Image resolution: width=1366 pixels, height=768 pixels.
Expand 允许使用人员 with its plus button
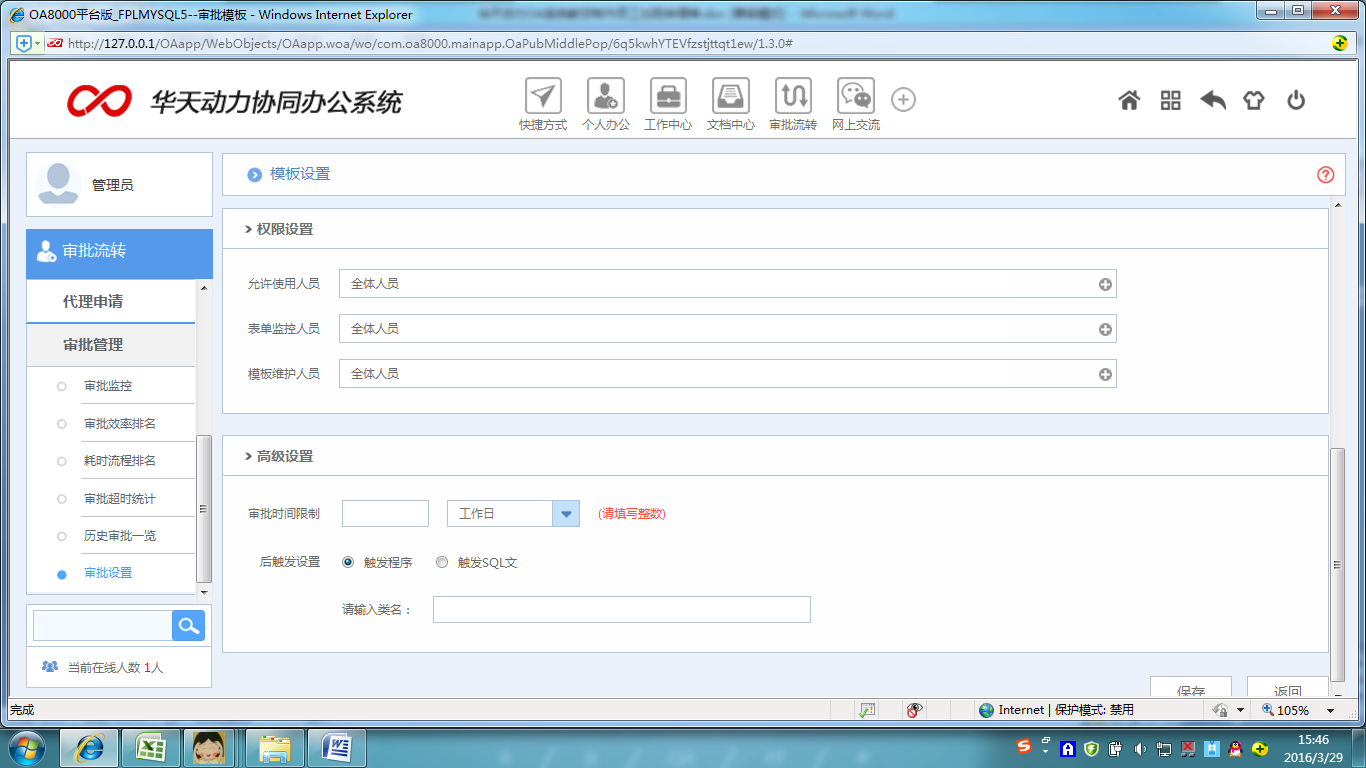click(x=1104, y=283)
